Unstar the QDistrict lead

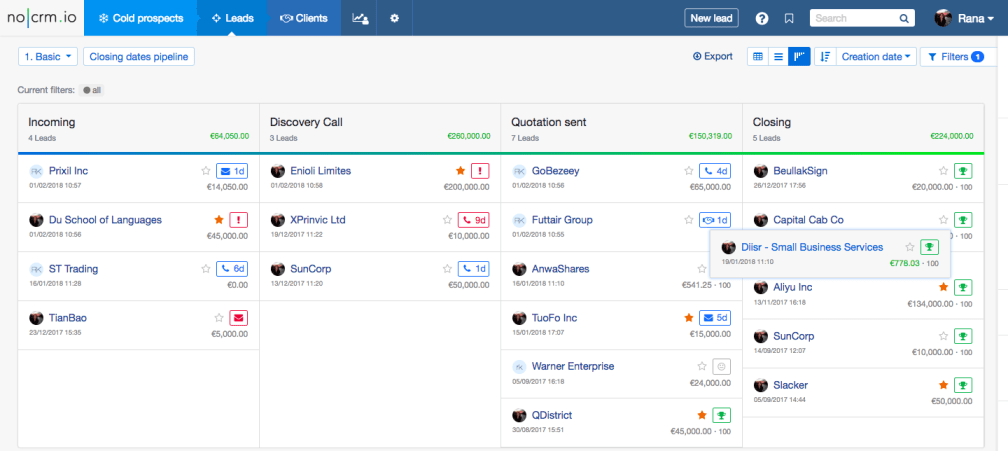[x=702, y=415]
